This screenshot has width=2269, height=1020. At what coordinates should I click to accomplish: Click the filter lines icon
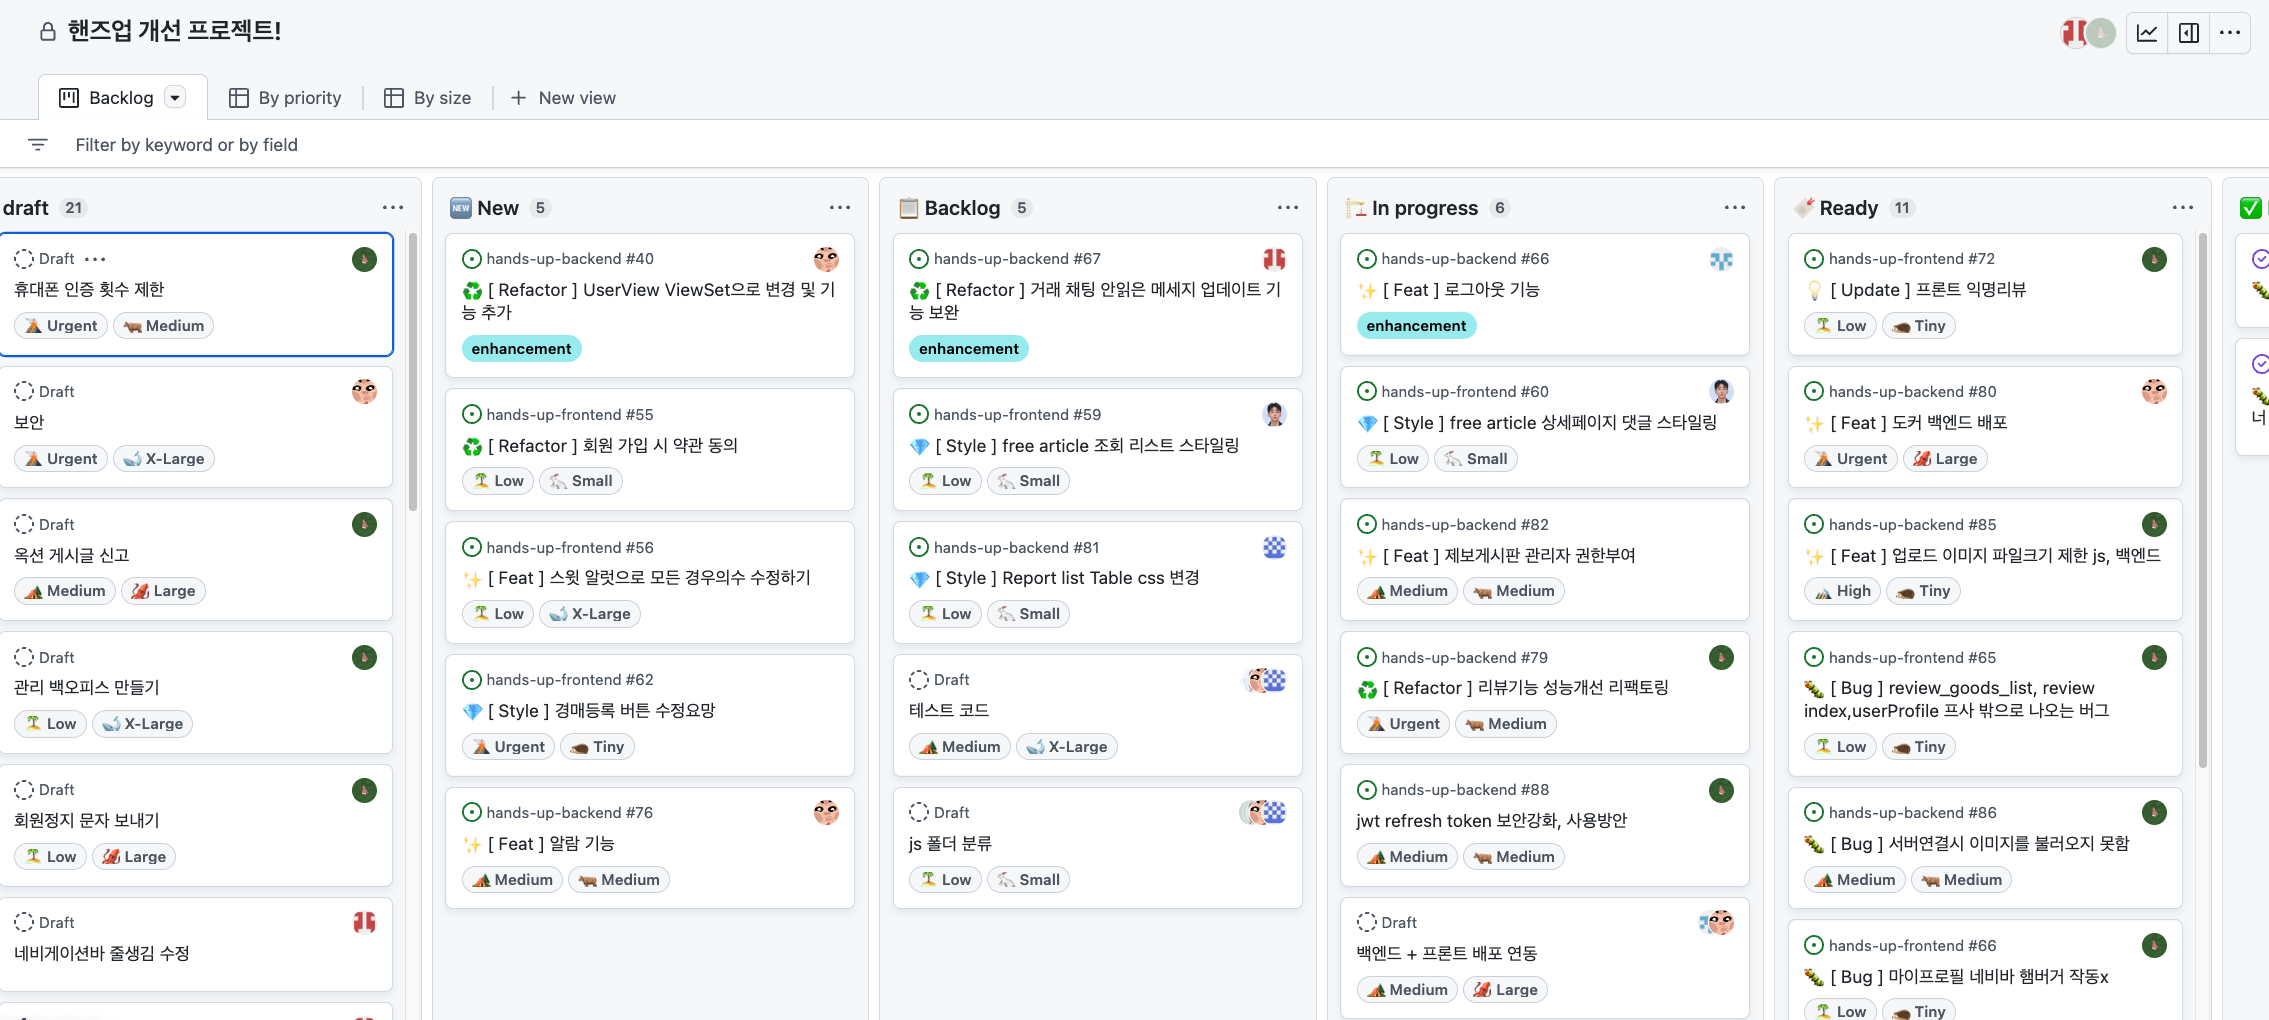pyautogui.click(x=38, y=145)
